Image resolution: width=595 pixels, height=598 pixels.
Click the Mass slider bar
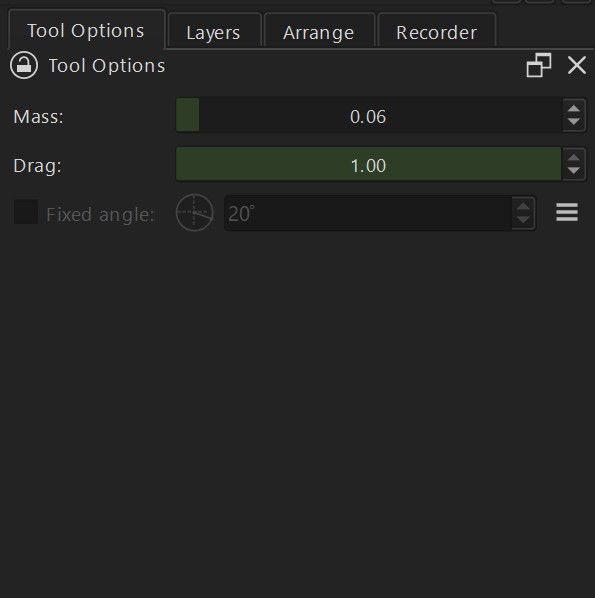pos(368,115)
